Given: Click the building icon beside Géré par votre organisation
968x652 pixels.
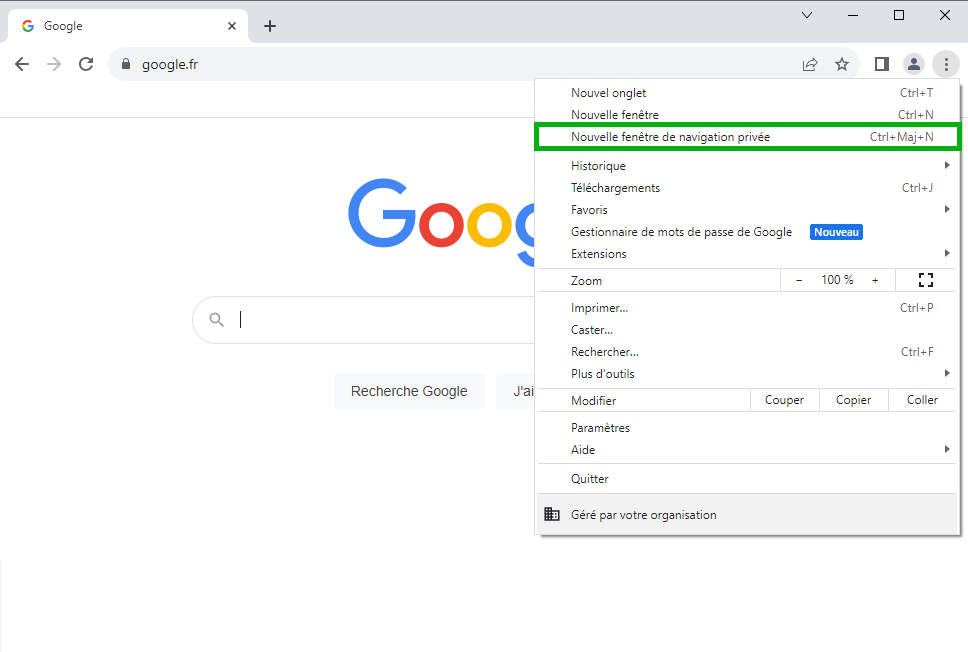Looking at the screenshot, I should click(x=552, y=514).
